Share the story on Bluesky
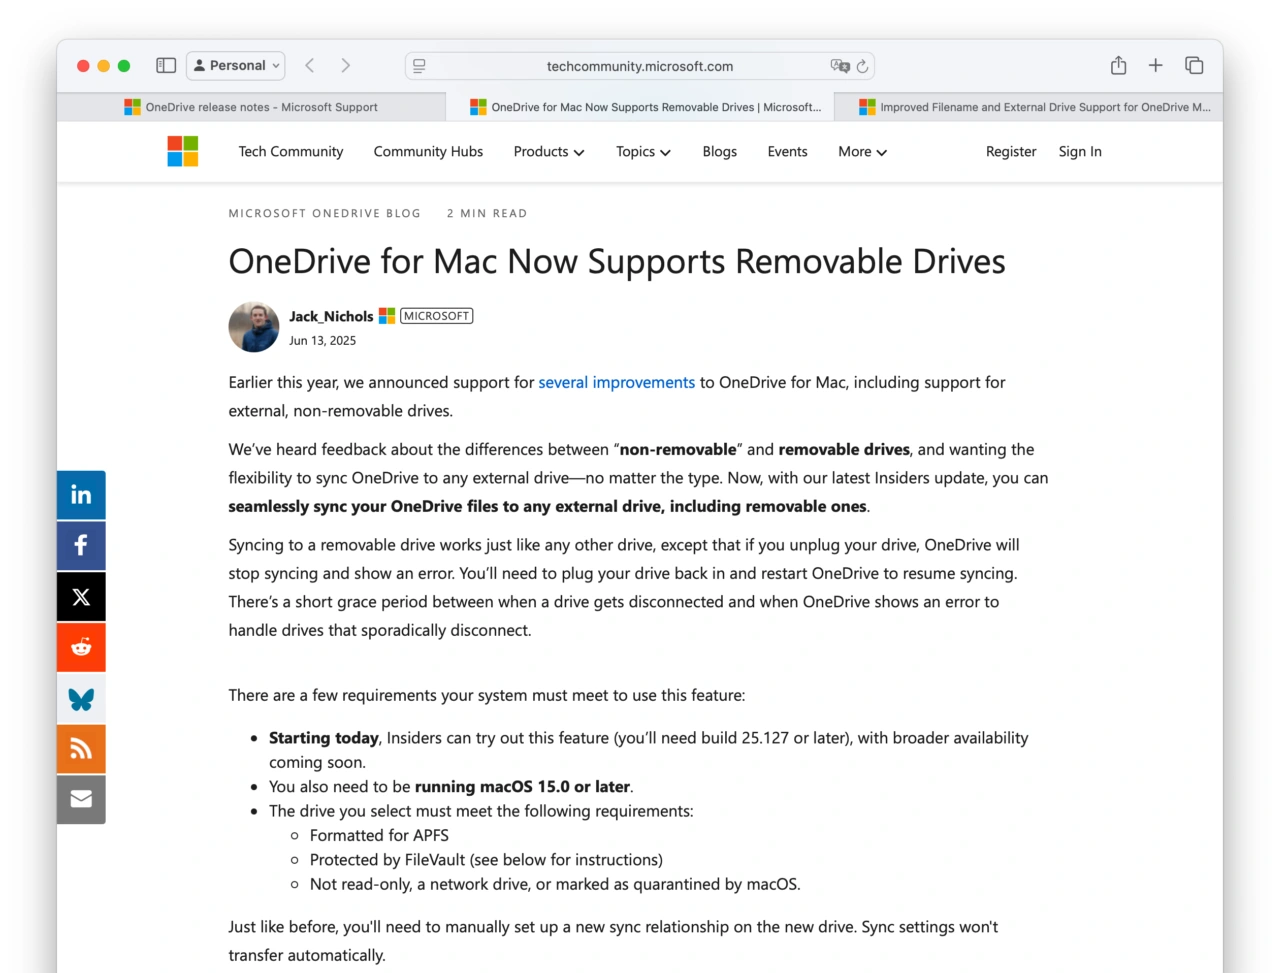Viewport: 1280px width, 973px height. click(x=81, y=698)
